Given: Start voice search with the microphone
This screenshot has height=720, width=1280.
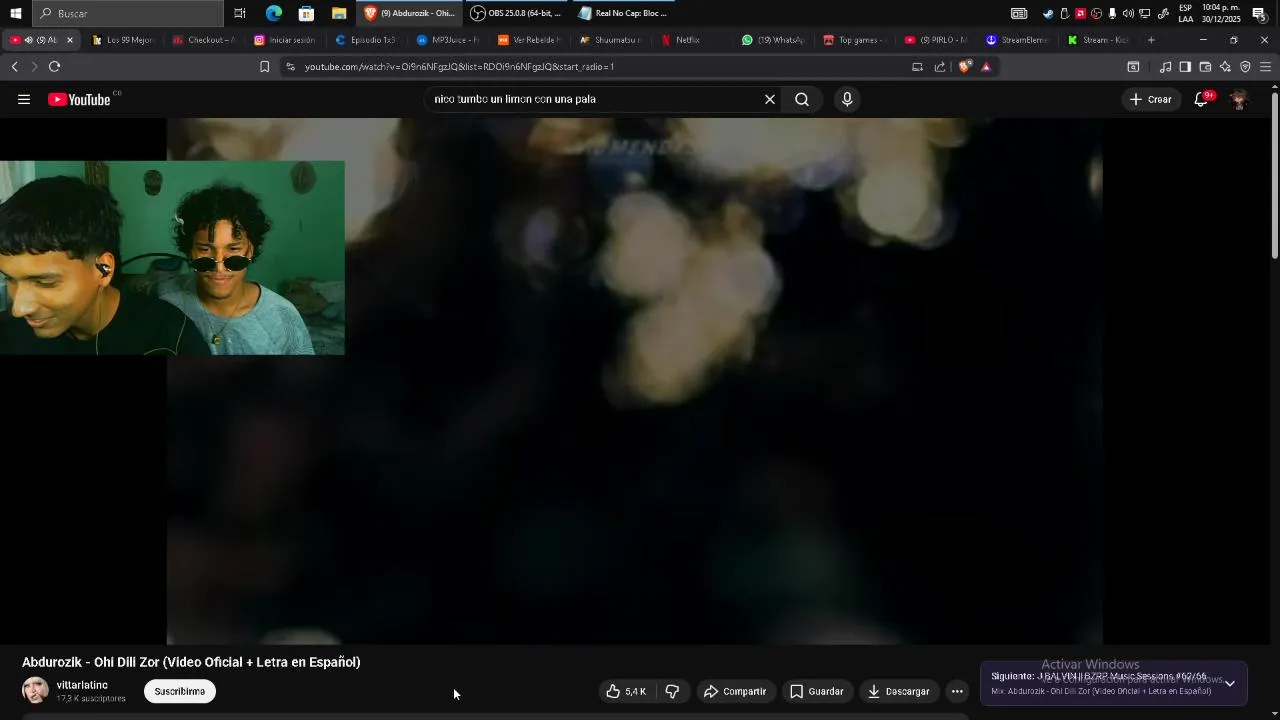Looking at the screenshot, I should (847, 99).
